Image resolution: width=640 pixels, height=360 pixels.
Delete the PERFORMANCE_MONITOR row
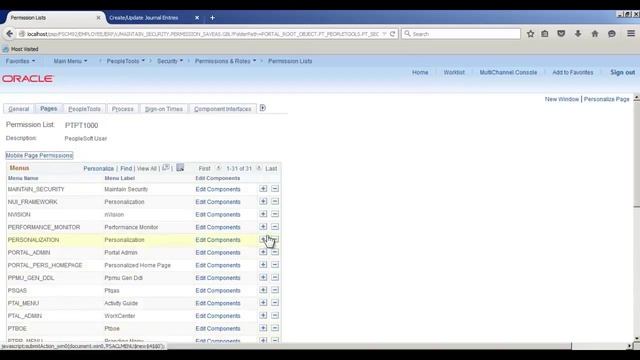pyautogui.click(x=275, y=227)
